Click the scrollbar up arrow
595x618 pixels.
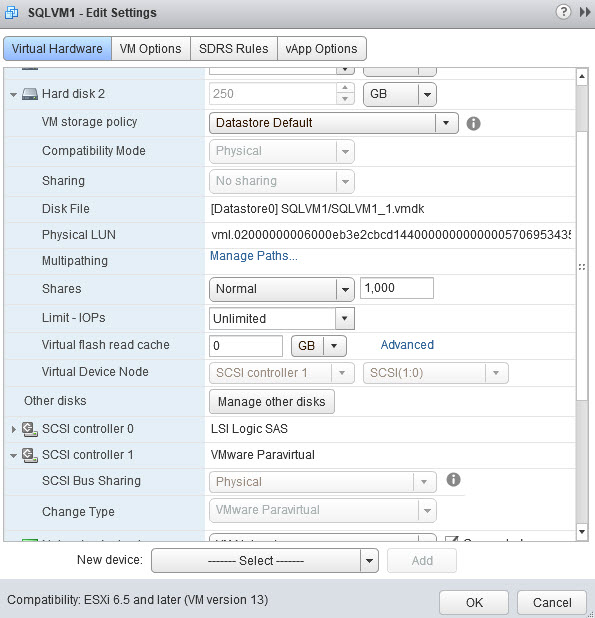[582, 77]
